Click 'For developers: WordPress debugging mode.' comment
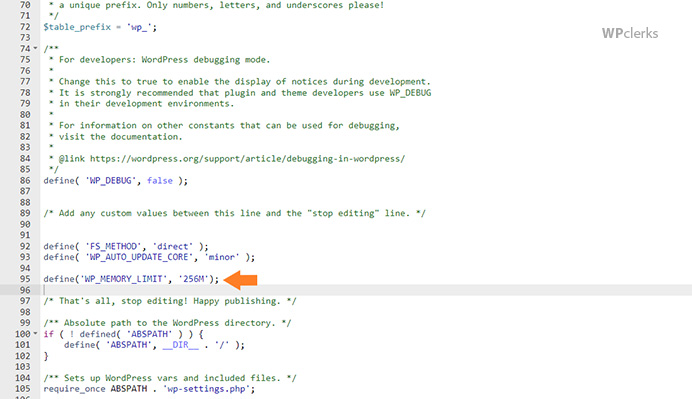The image size is (692, 399). pyautogui.click(x=164, y=60)
